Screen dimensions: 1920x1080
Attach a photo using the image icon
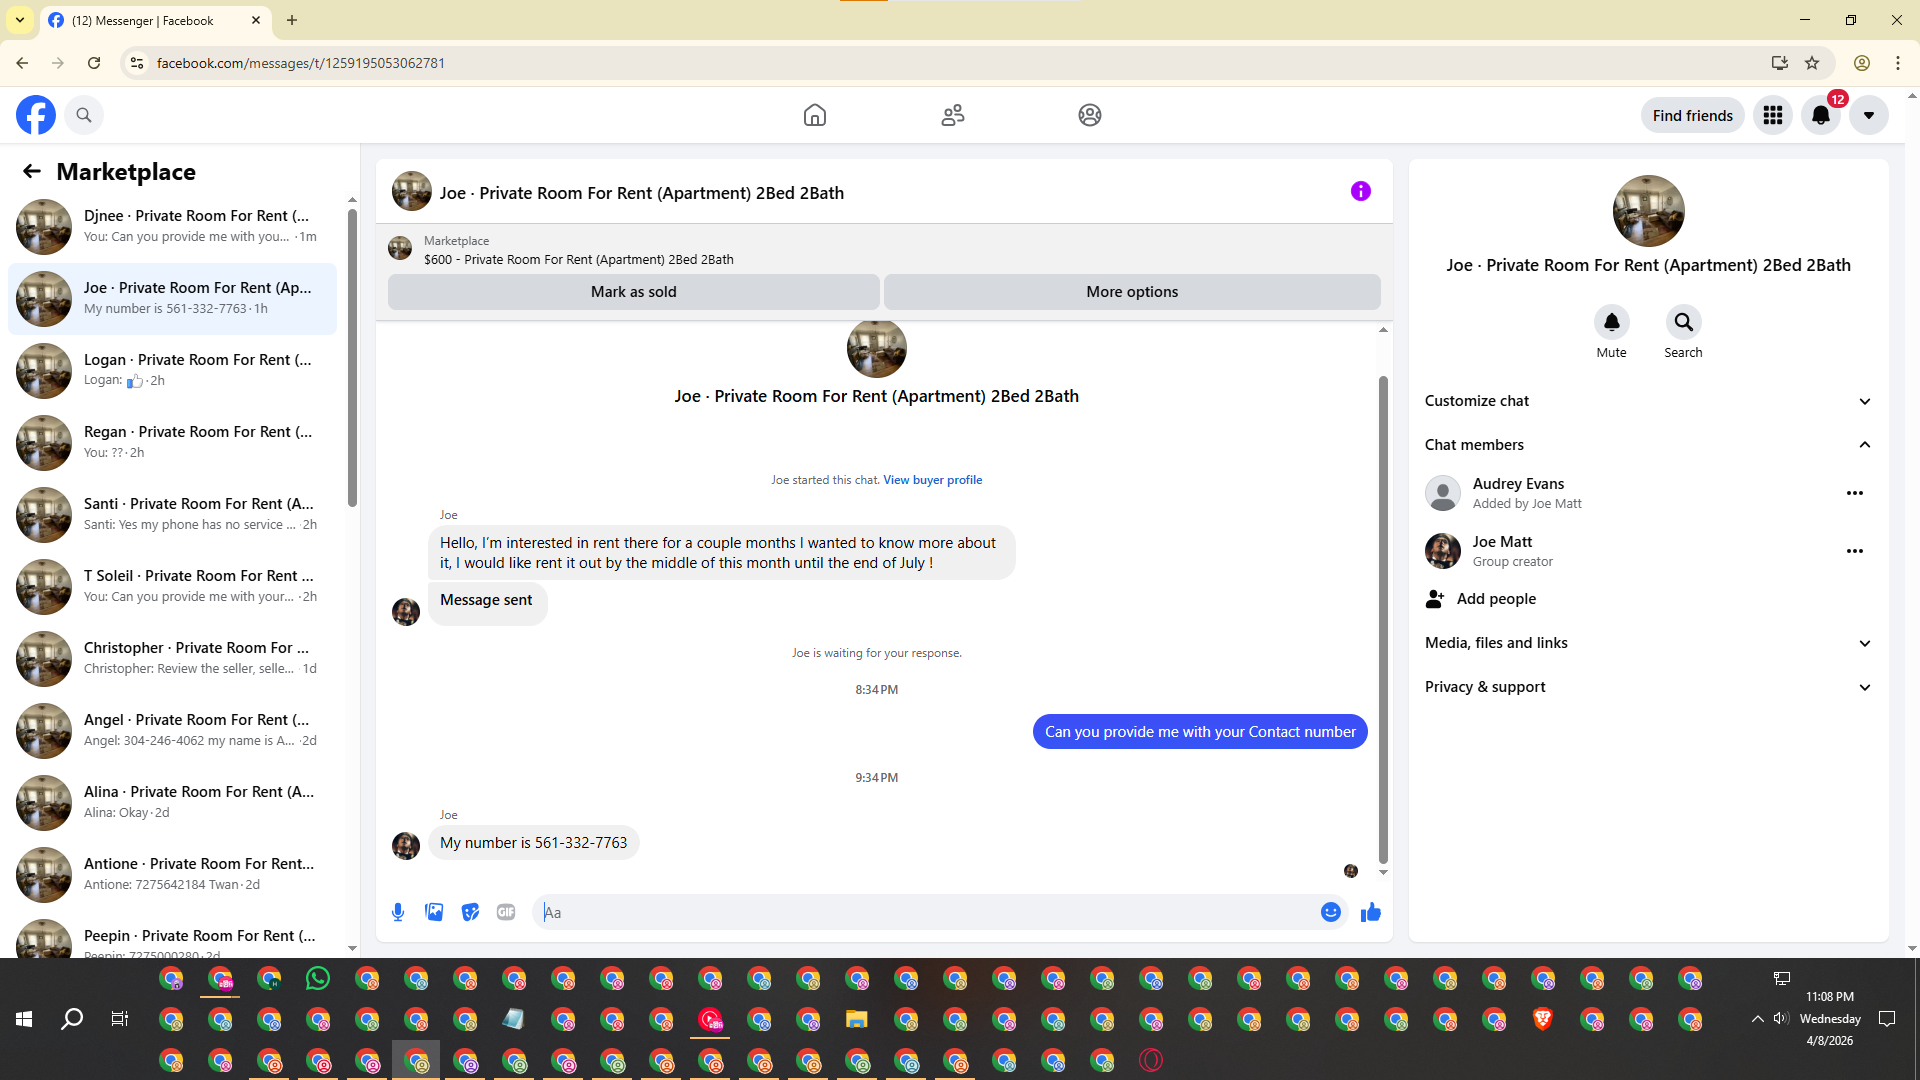click(x=434, y=912)
